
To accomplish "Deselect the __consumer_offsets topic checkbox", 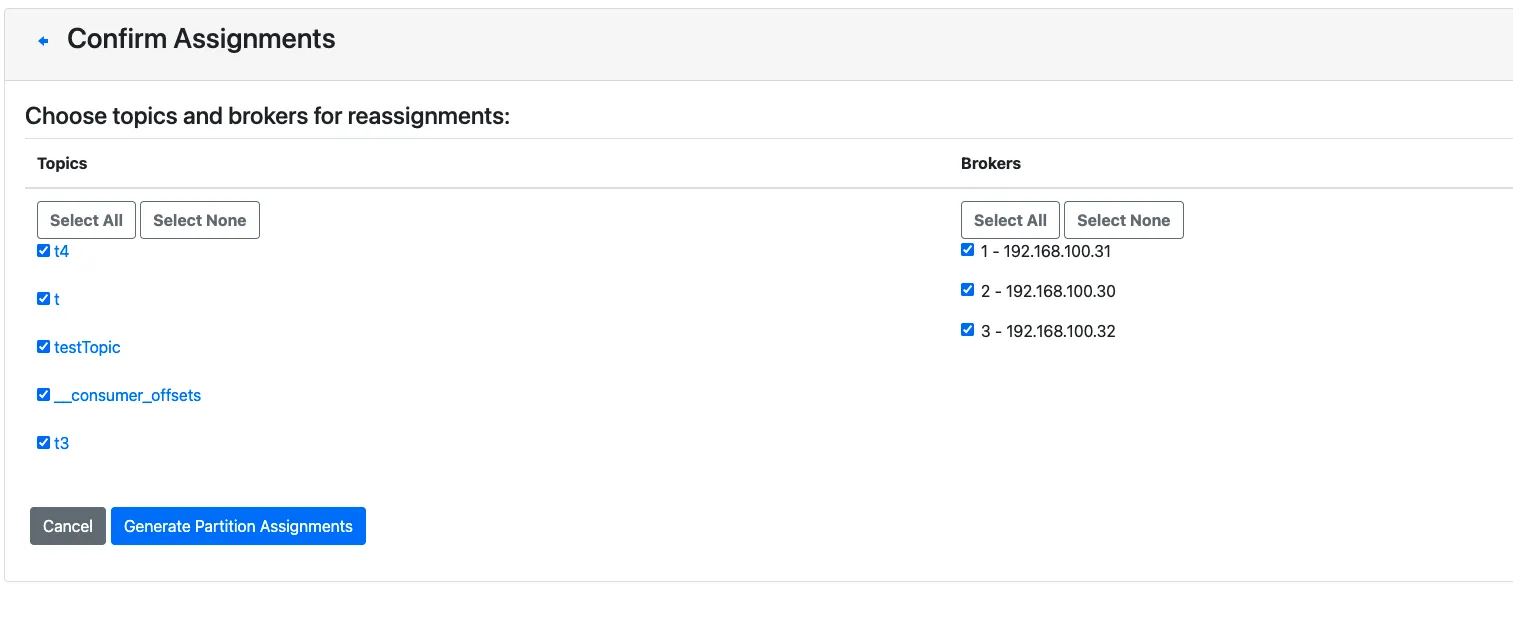I will (43, 395).
